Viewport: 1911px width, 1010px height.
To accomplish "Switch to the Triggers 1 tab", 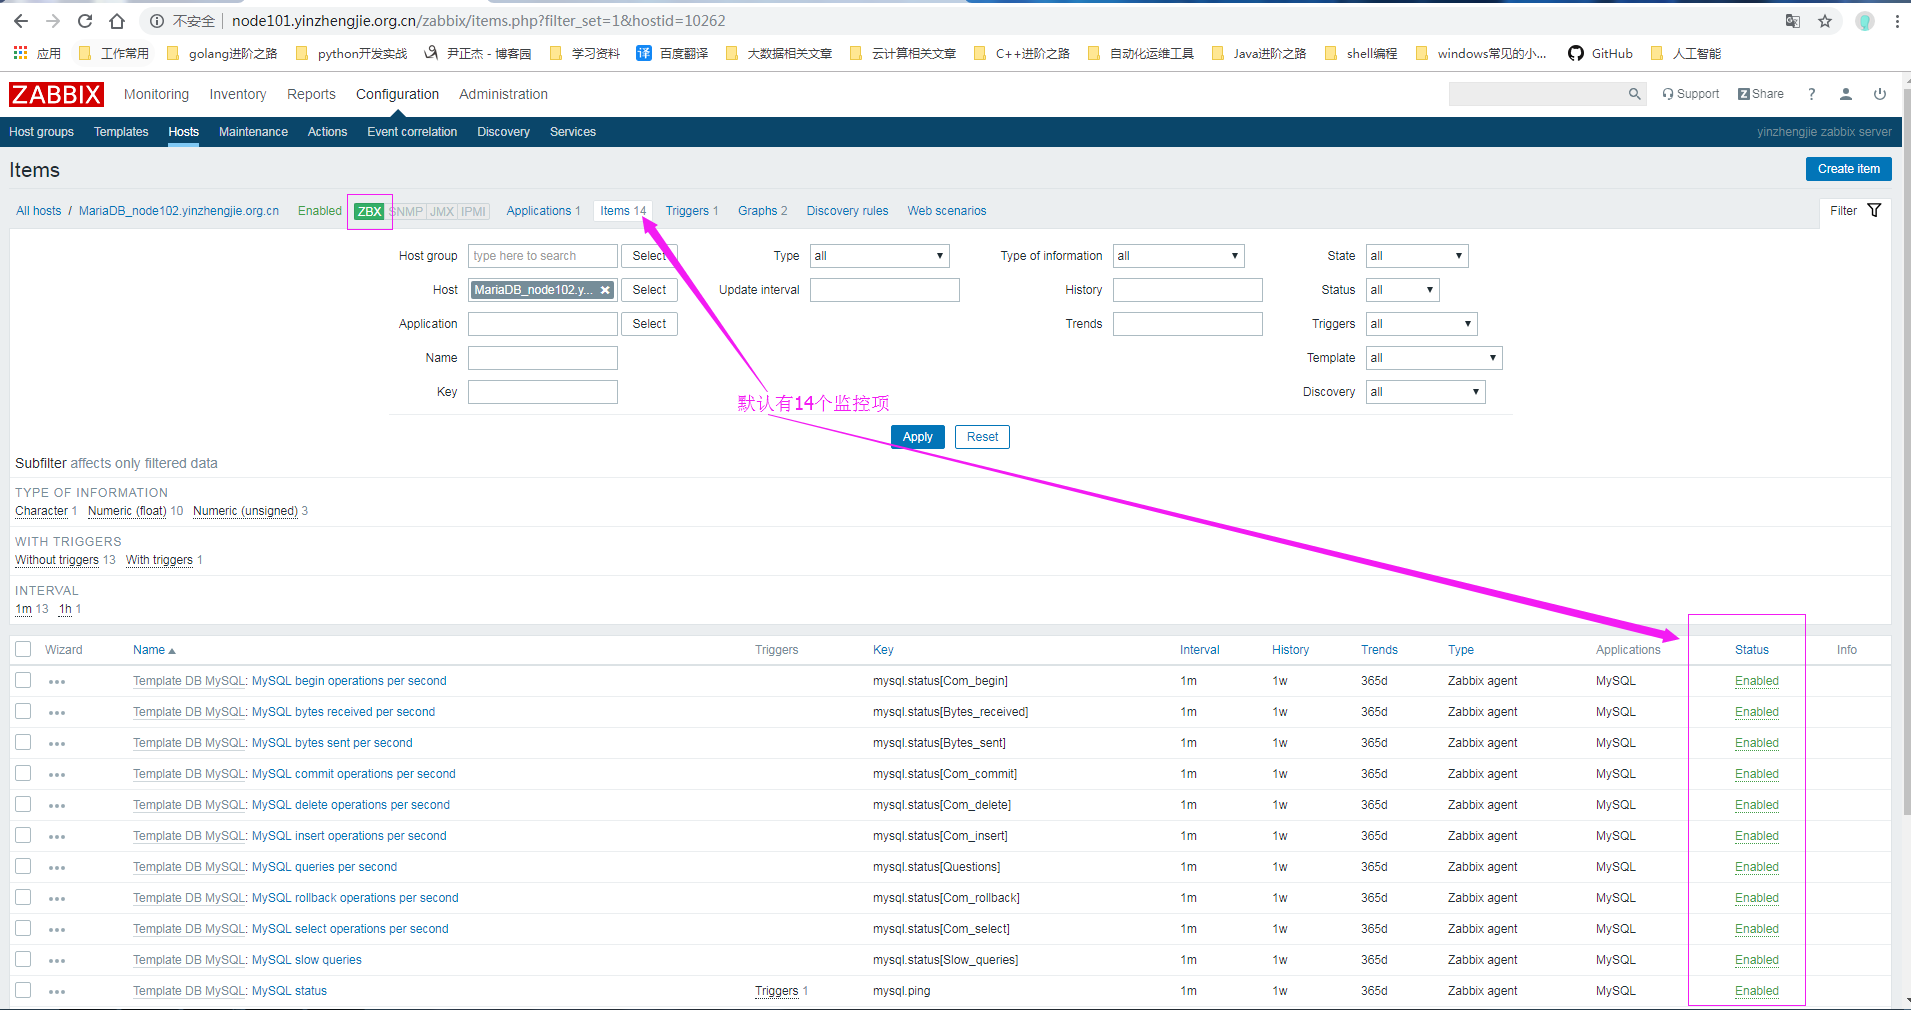I will pyautogui.click(x=692, y=211).
